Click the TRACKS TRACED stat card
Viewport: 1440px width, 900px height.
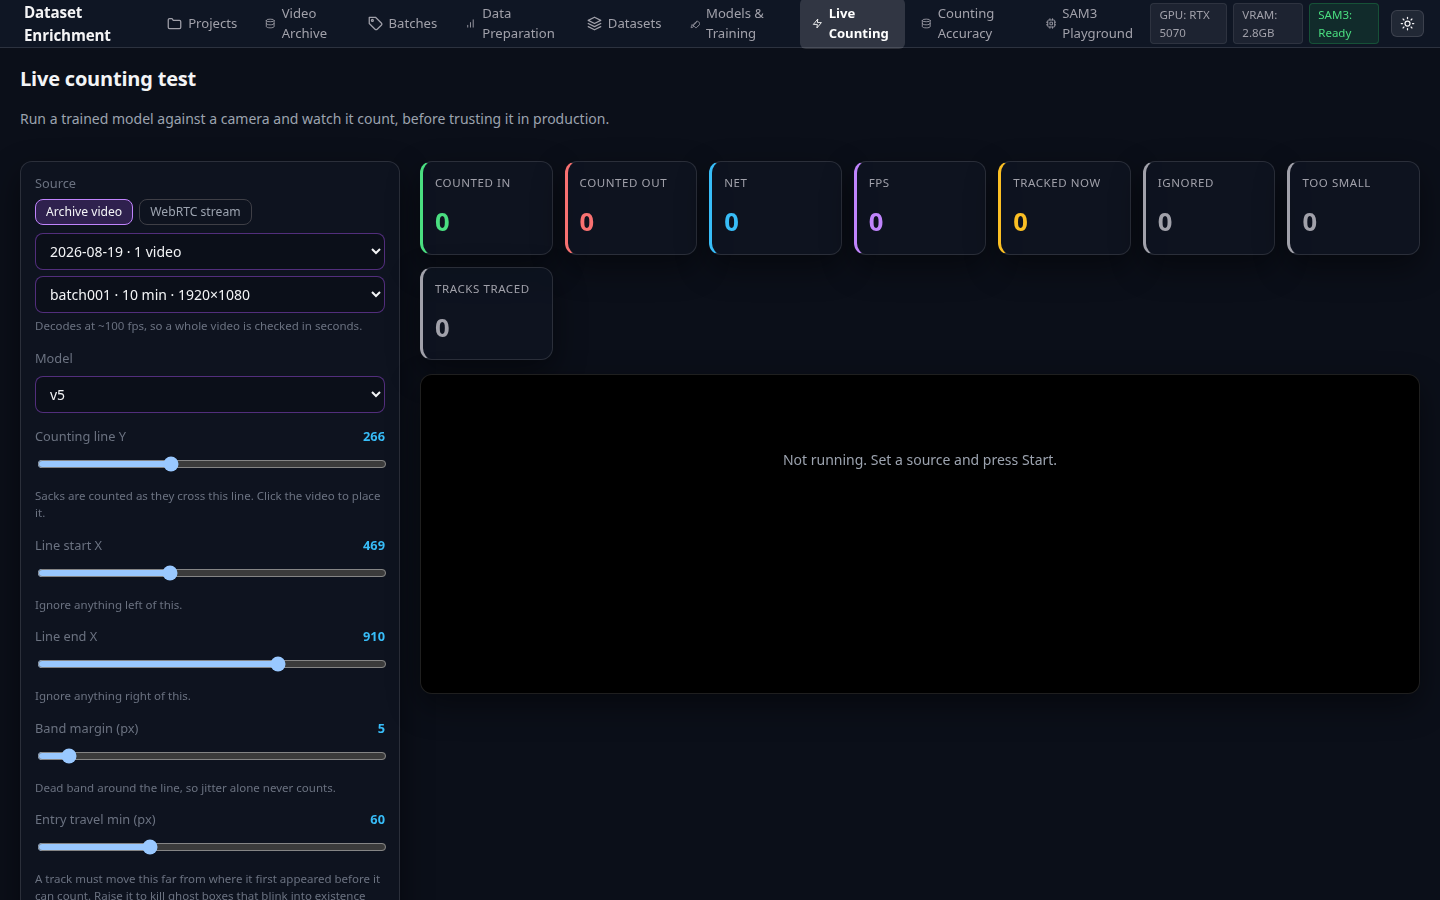coord(486,314)
